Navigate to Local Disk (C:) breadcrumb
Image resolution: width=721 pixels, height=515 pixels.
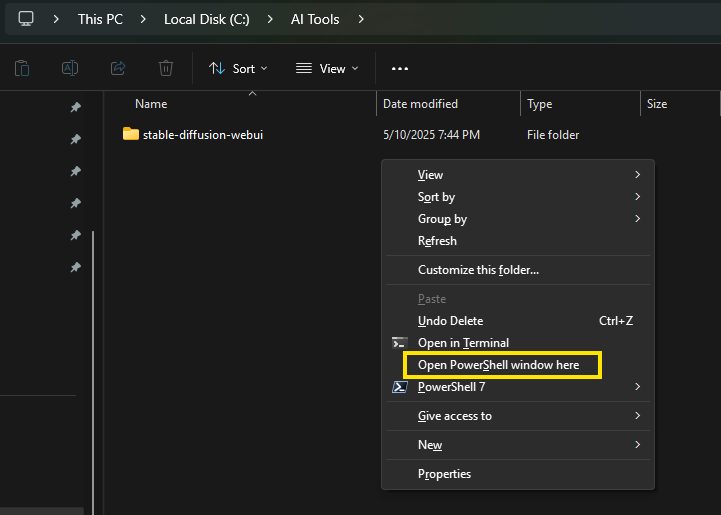tap(206, 19)
